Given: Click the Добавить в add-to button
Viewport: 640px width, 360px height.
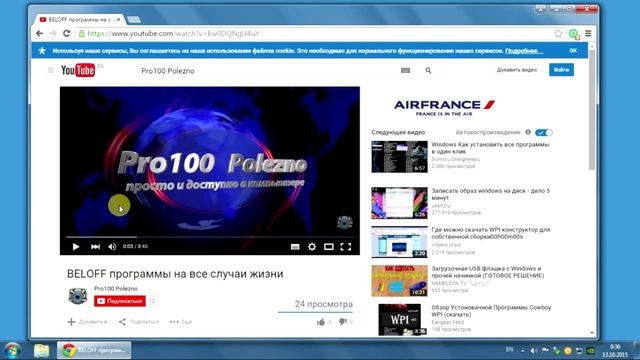Looking at the screenshot, I should point(87,322).
